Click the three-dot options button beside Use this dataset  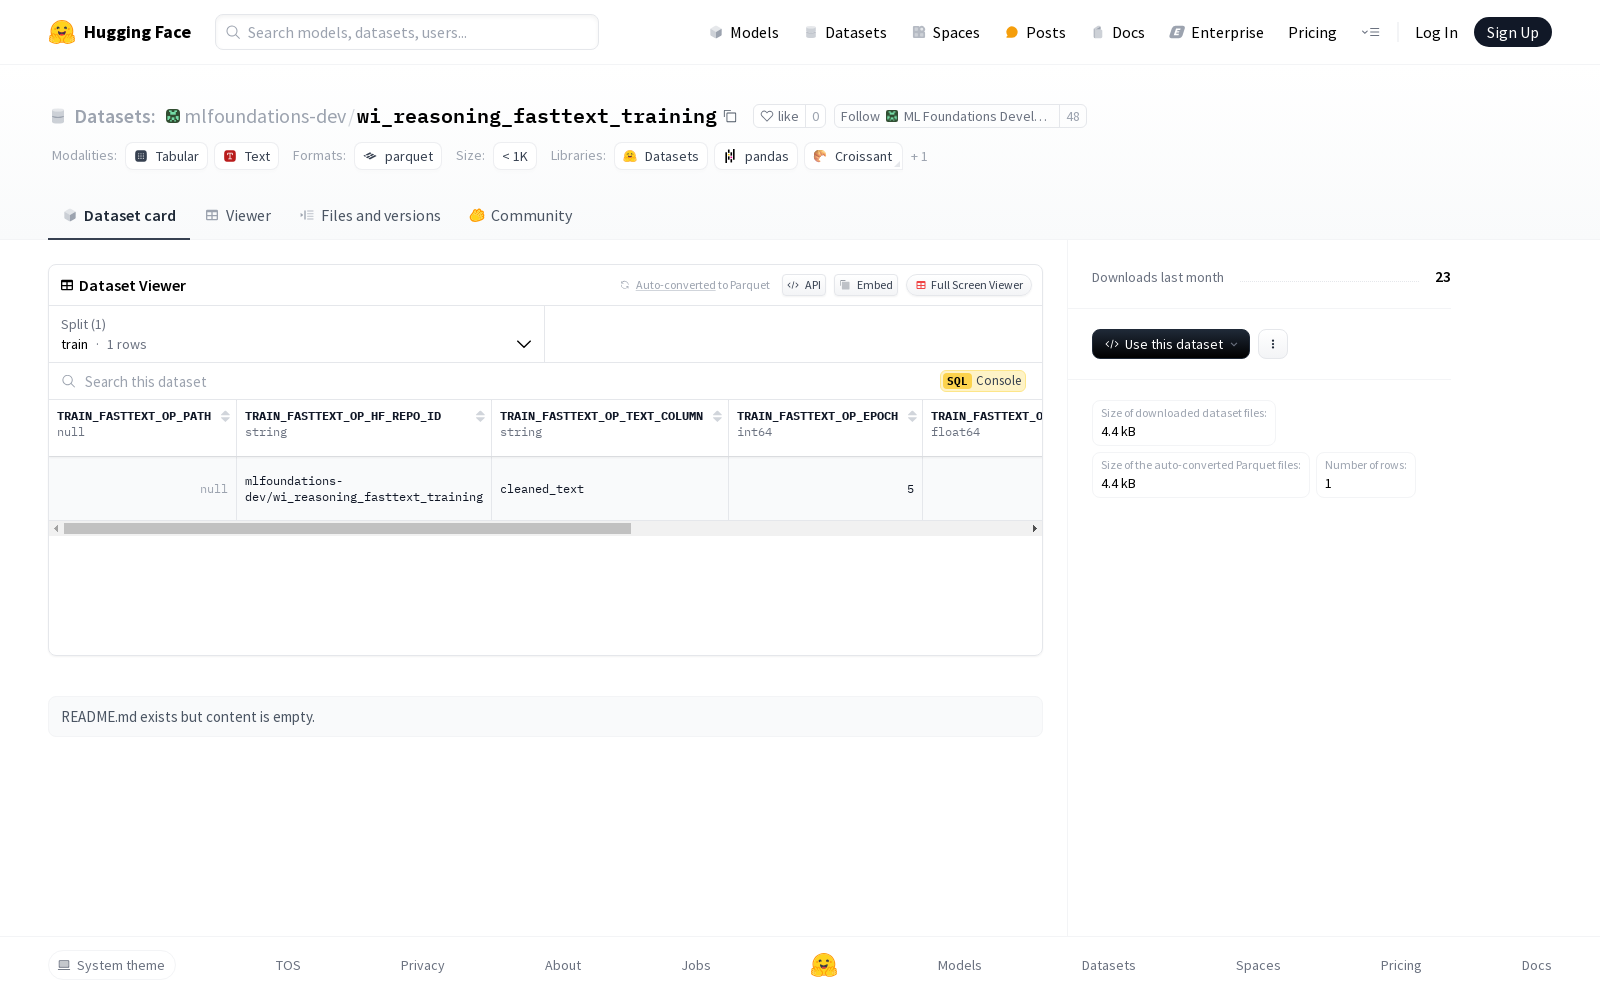[x=1272, y=344]
